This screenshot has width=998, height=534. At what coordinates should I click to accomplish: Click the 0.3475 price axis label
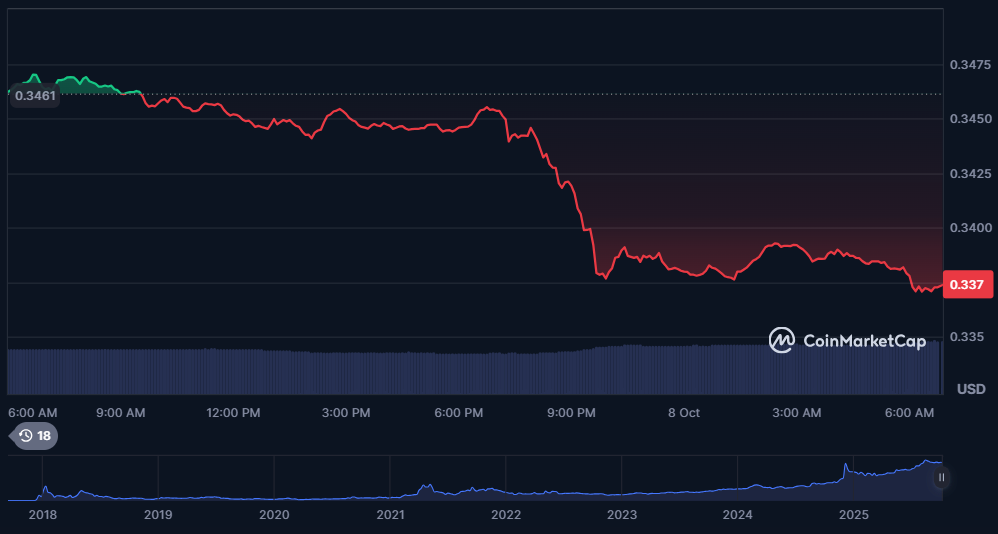click(x=970, y=65)
